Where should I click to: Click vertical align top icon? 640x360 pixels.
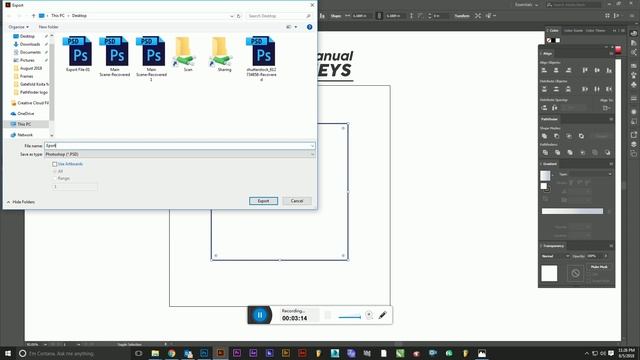585,71
